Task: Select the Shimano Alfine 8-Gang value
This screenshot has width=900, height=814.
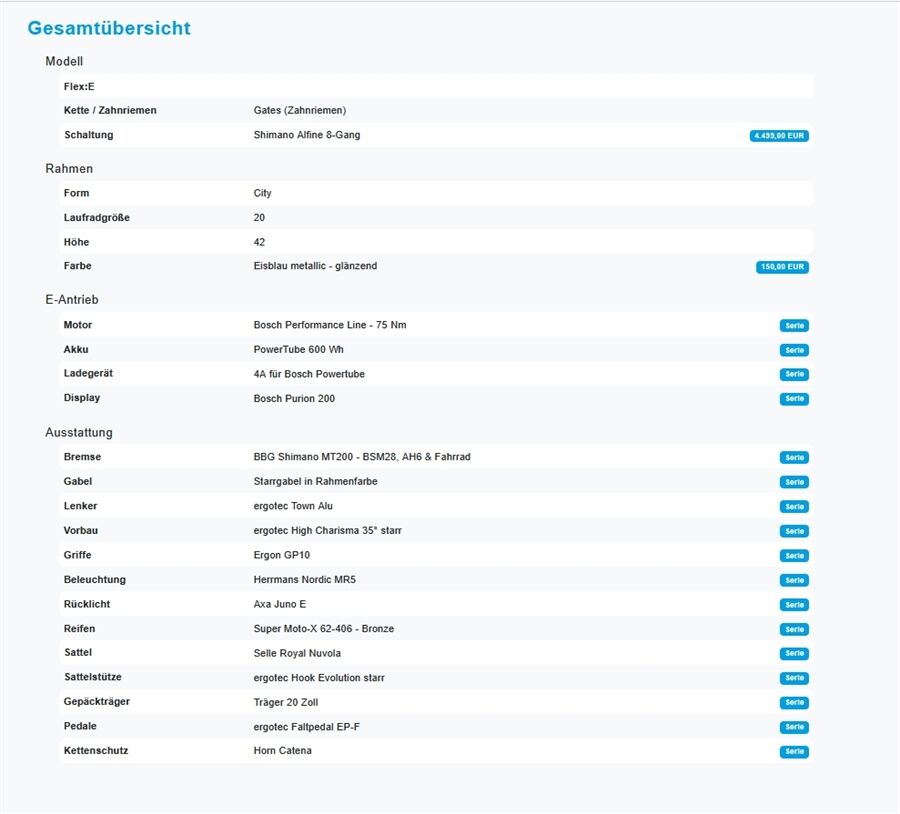Action: click(307, 135)
